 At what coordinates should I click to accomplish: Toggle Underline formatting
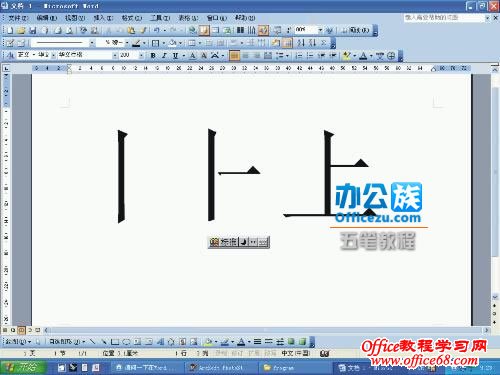[x=175, y=56]
